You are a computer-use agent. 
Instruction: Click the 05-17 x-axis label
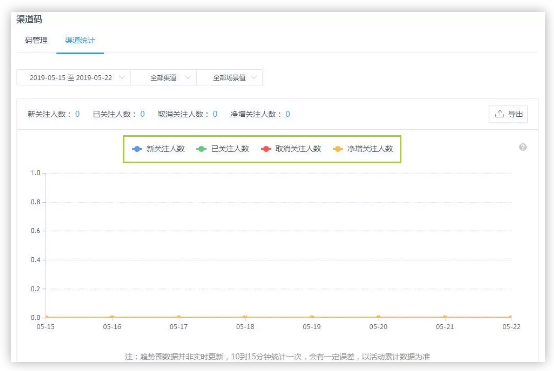(178, 326)
